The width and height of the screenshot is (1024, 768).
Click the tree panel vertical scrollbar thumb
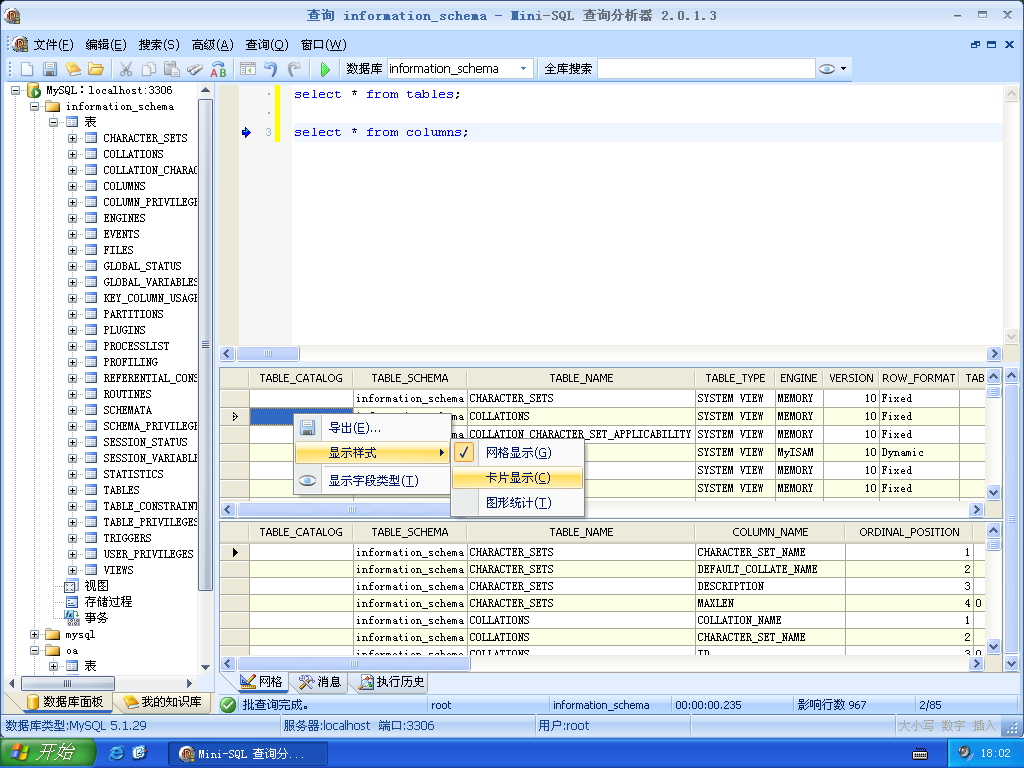coord(205,344)
